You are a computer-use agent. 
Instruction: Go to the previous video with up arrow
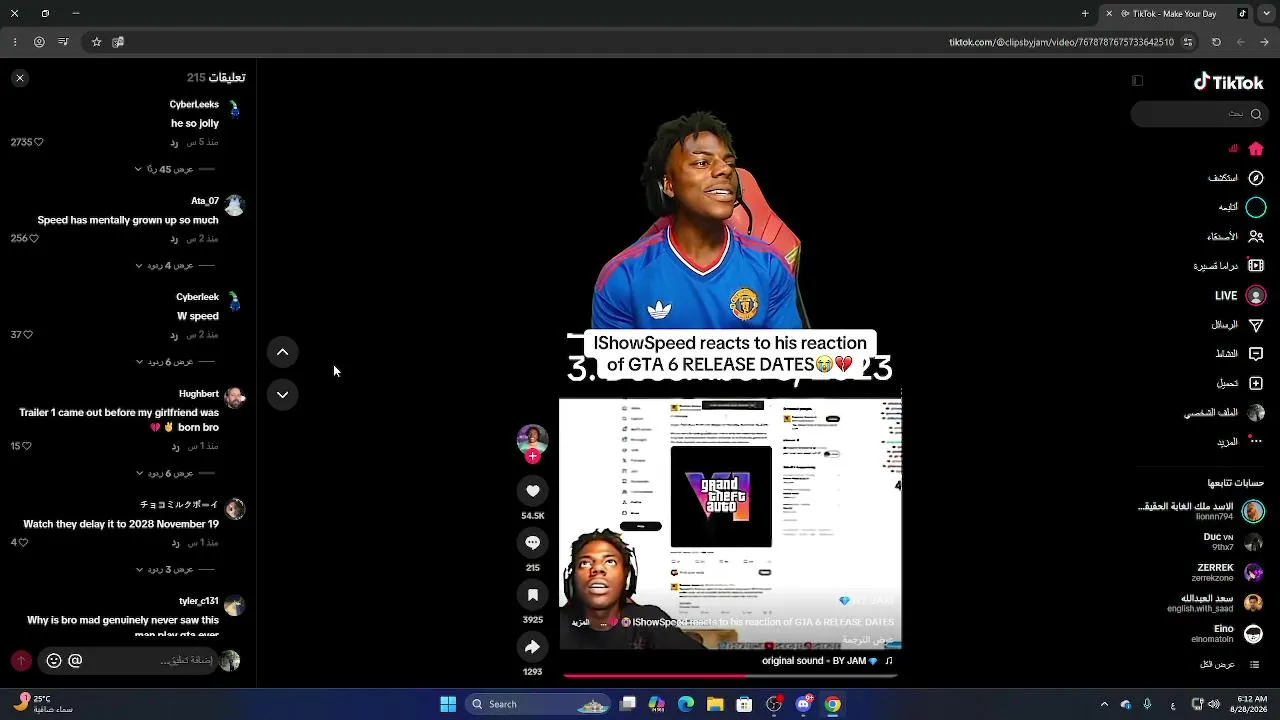point(282,352)
